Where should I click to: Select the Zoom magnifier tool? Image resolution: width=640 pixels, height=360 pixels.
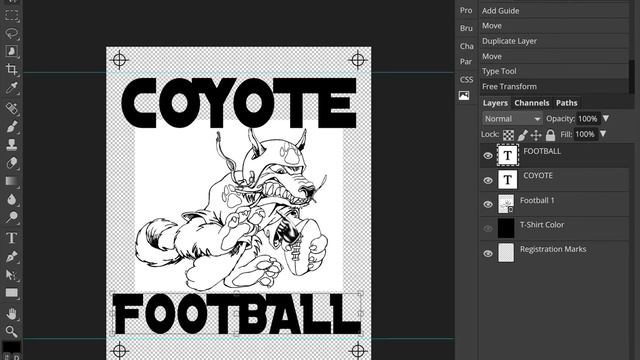click(x=11, y=331)
